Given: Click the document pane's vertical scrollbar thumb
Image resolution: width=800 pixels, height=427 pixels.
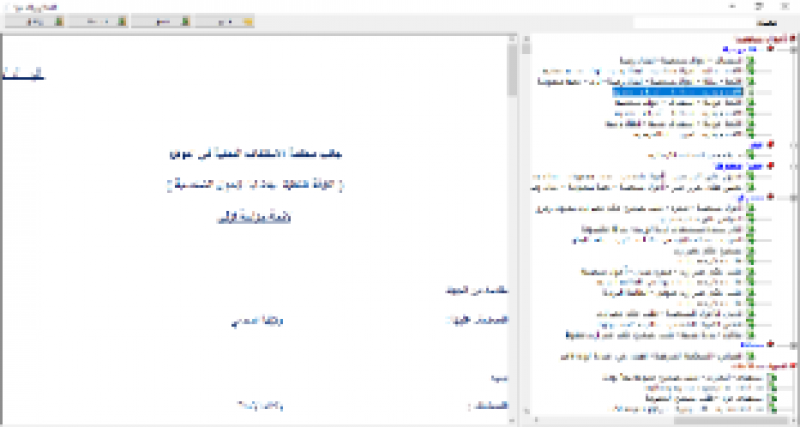Looking at the screenshot, I should 512,69.
